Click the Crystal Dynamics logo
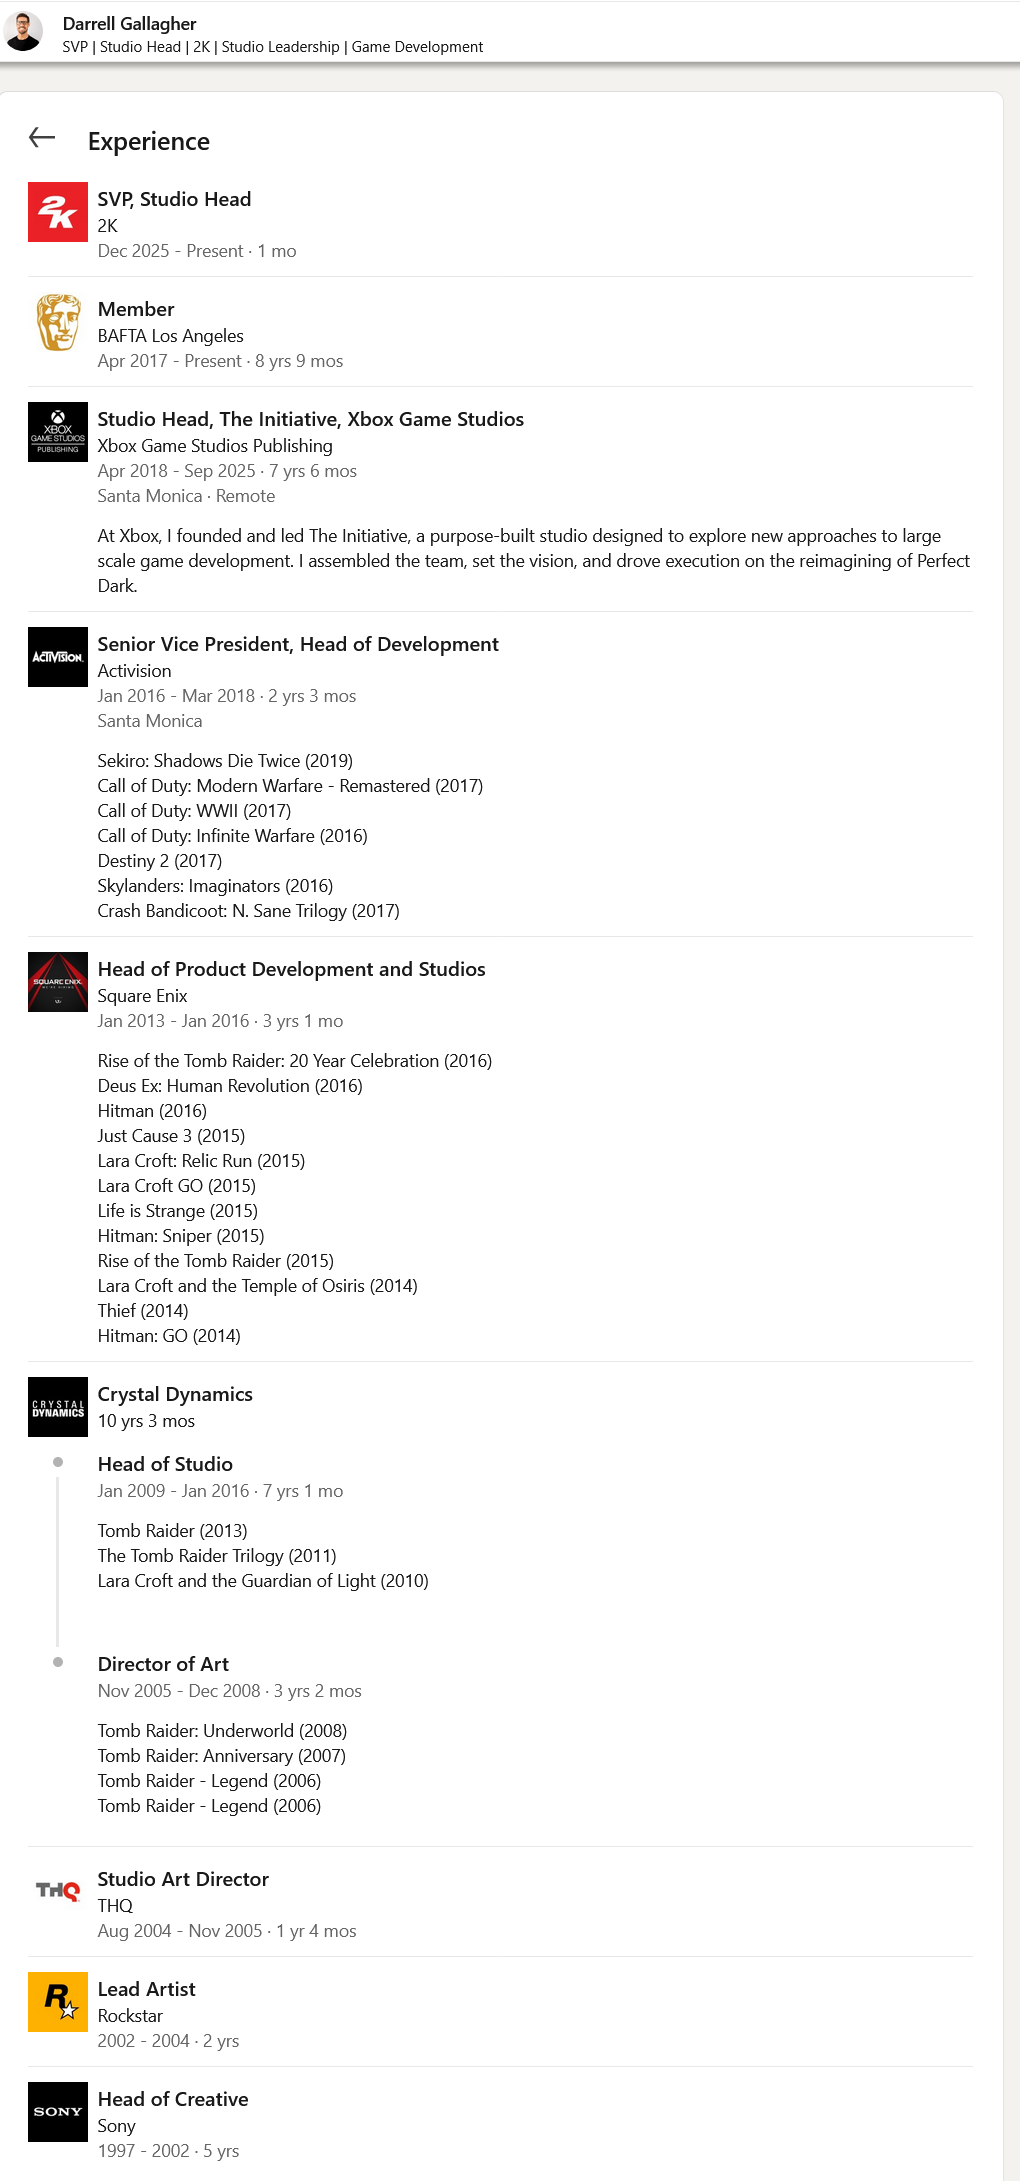This screenshot has width=1020, height=2181. [x=58, y=1407]
